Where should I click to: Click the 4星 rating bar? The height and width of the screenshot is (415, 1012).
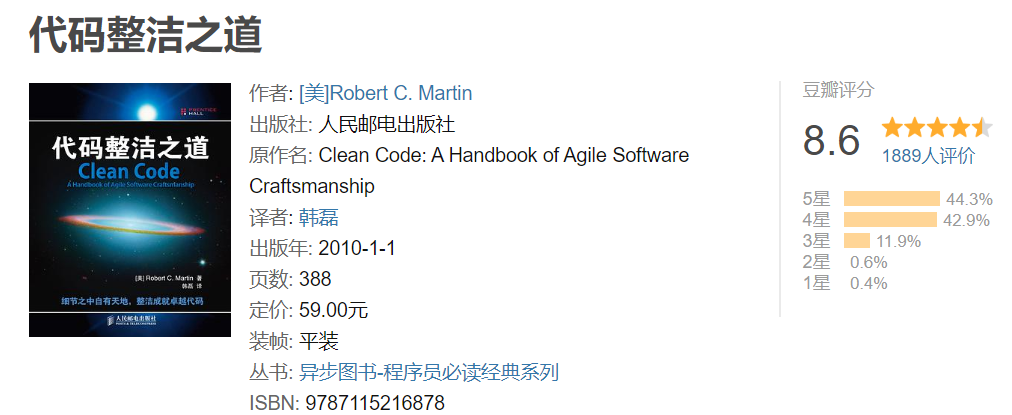(x=890, y=219)
